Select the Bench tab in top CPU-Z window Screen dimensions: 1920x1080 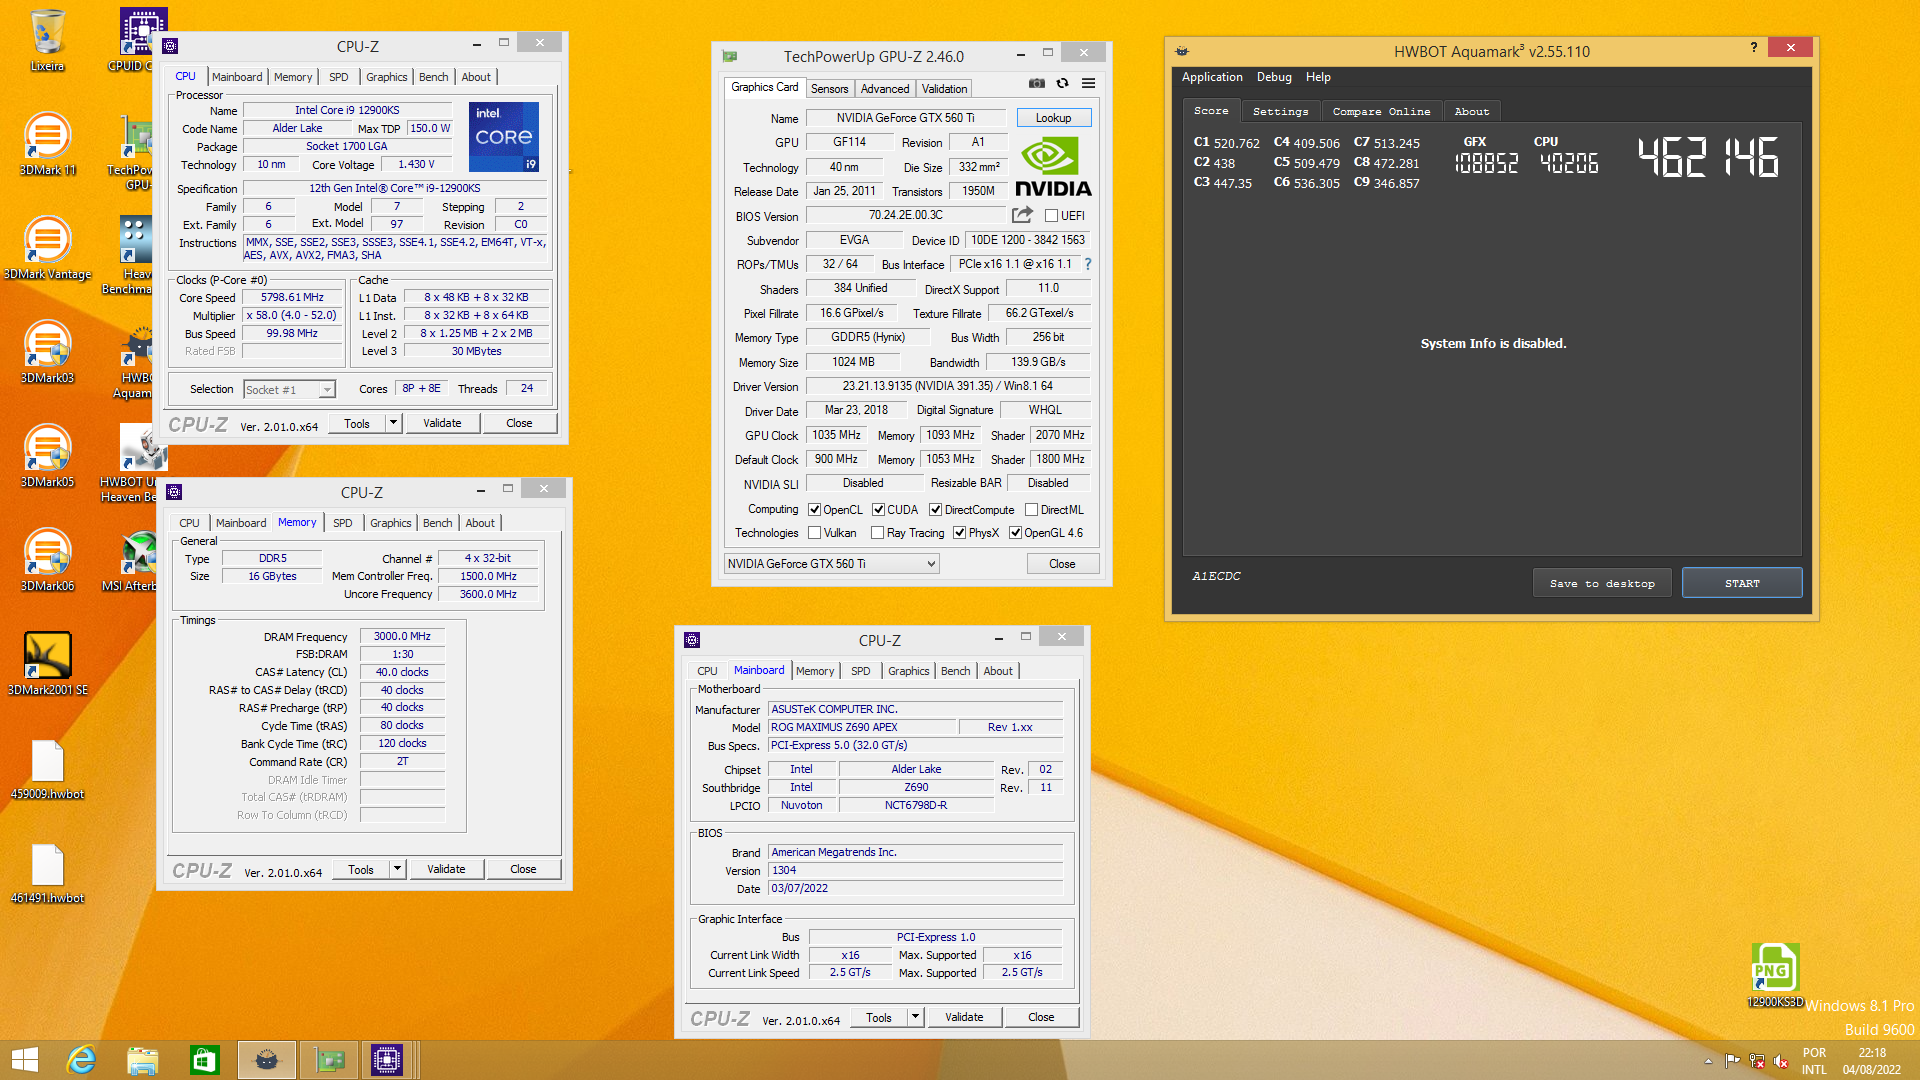(x=433, y=77)
